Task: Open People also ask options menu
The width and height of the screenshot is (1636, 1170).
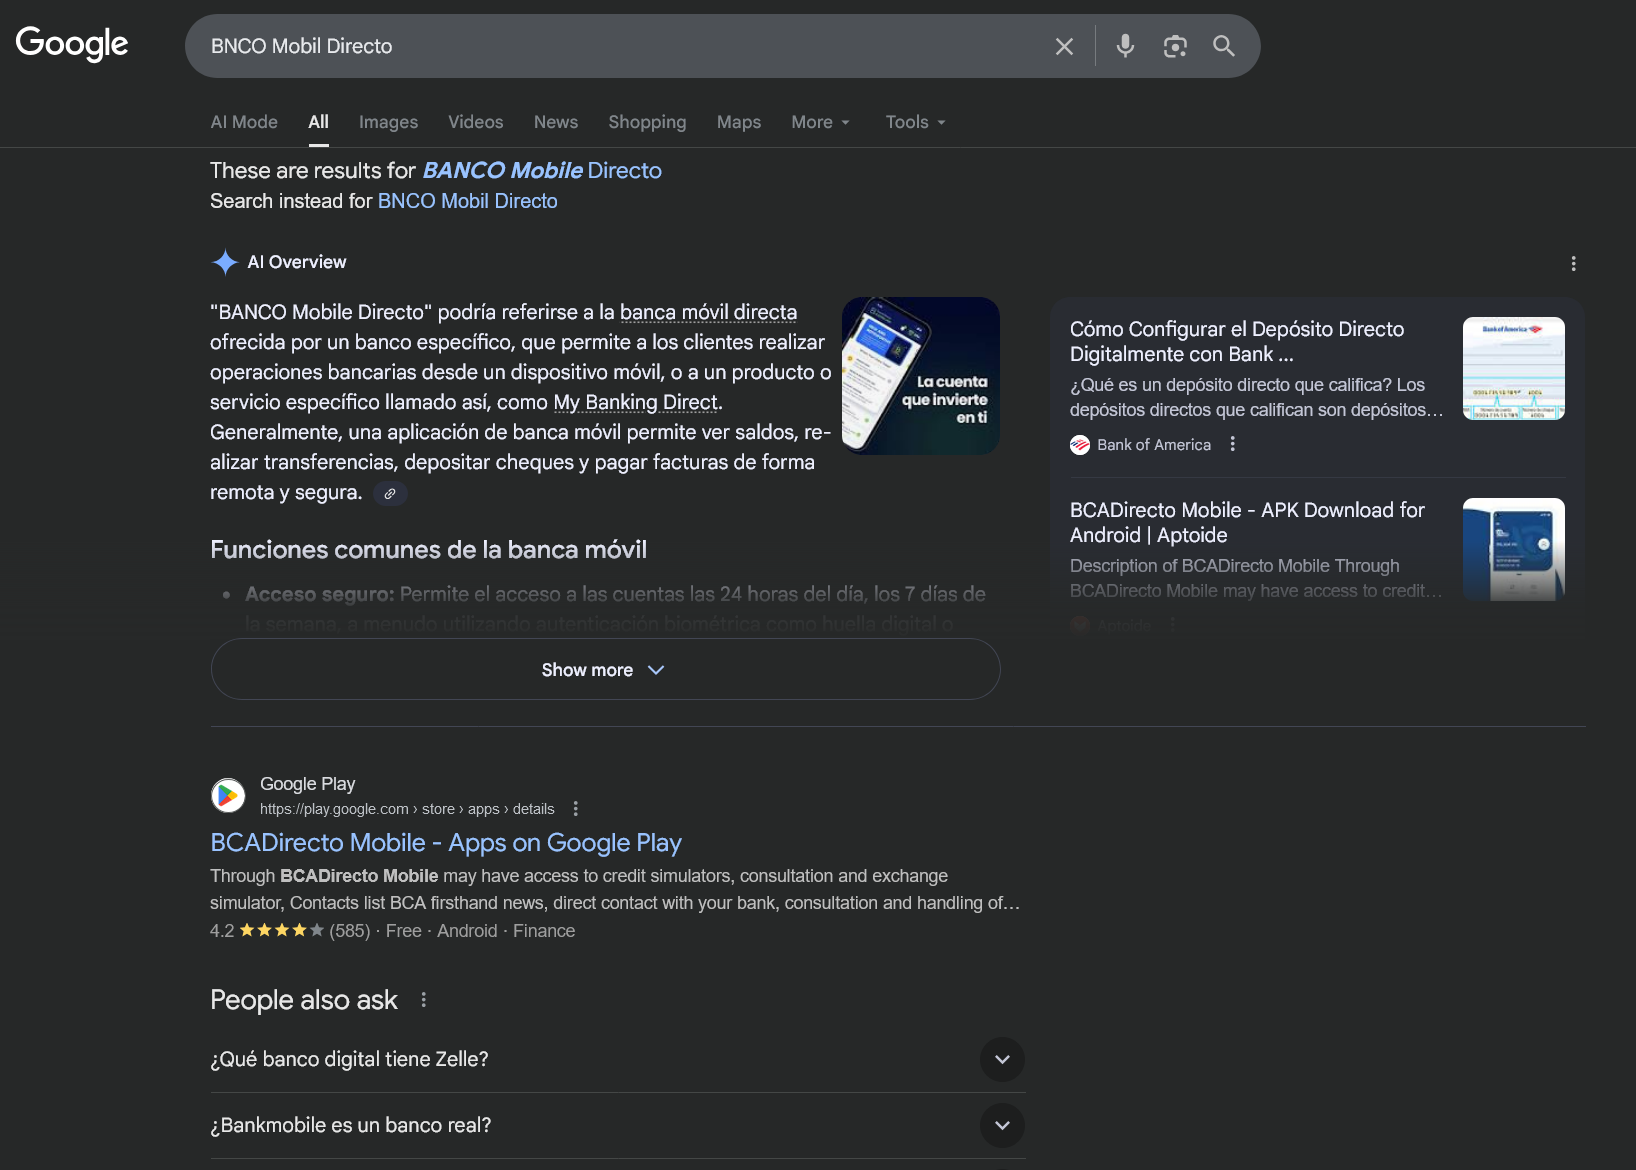Action: (x=424, y=1000)
